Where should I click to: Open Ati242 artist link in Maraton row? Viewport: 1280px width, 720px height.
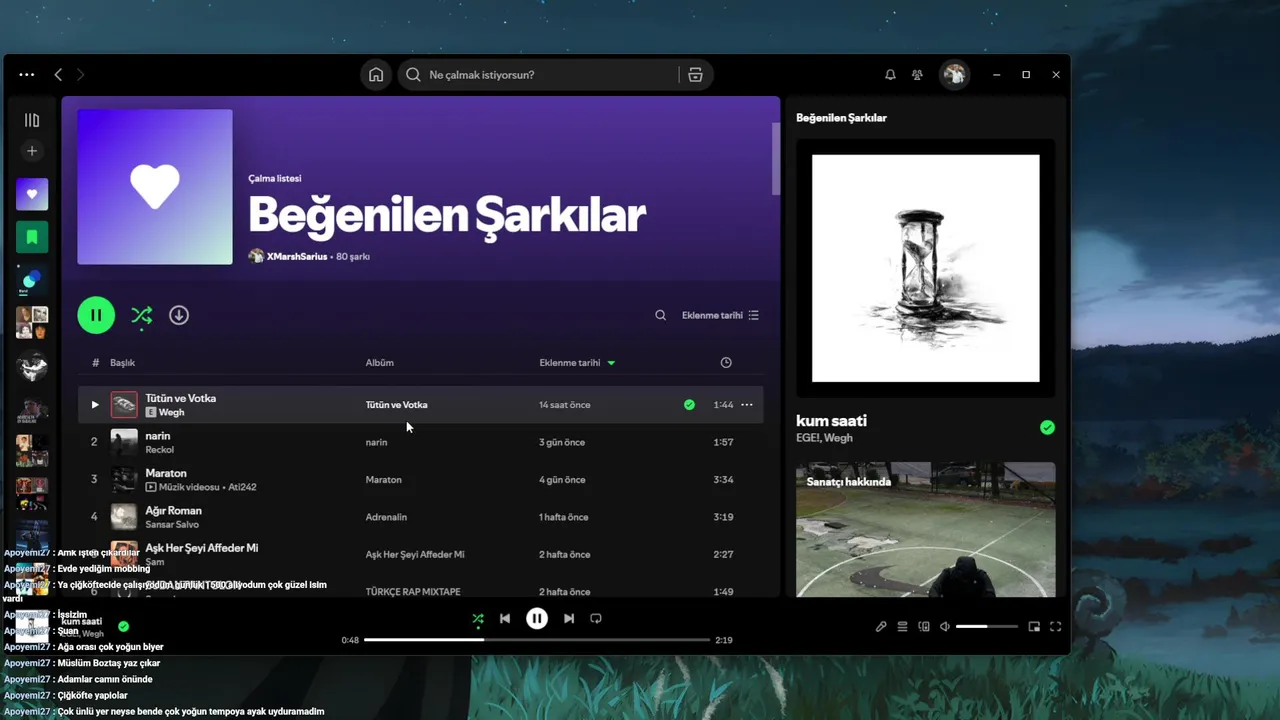click(x=242, y=487)
